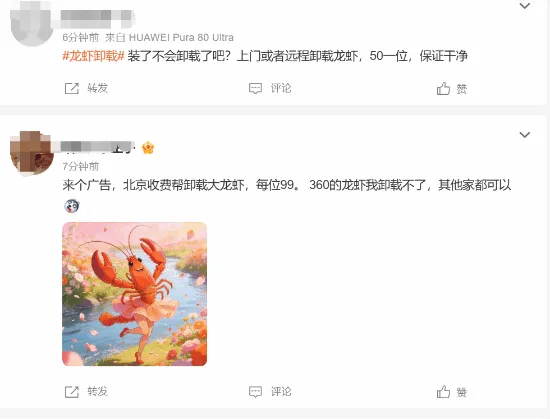Expand the chevron menu on the second post

(524, 135)
